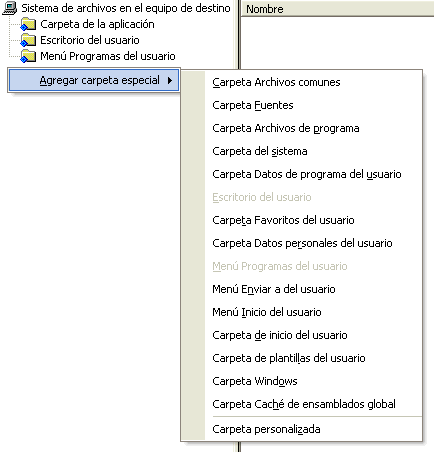This screenshot has height=452, width=434.
Task: Choose Carpeta de plantillas del usuario
Action: click(289, 358)
